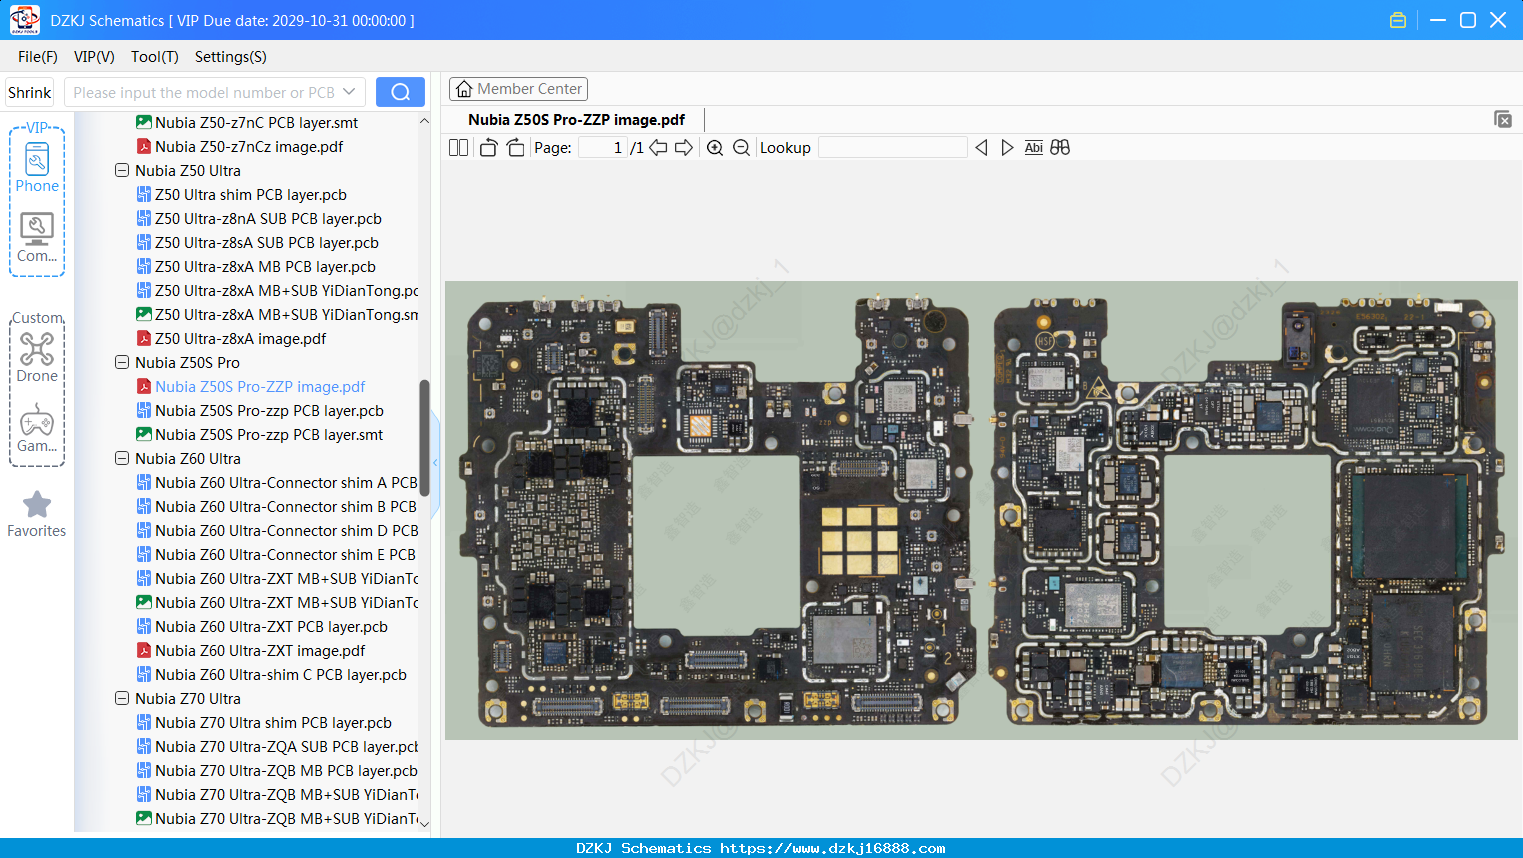Open the Phone category in sidebar
Viewport: 1523px width, 858px height.
coord(37,167)
